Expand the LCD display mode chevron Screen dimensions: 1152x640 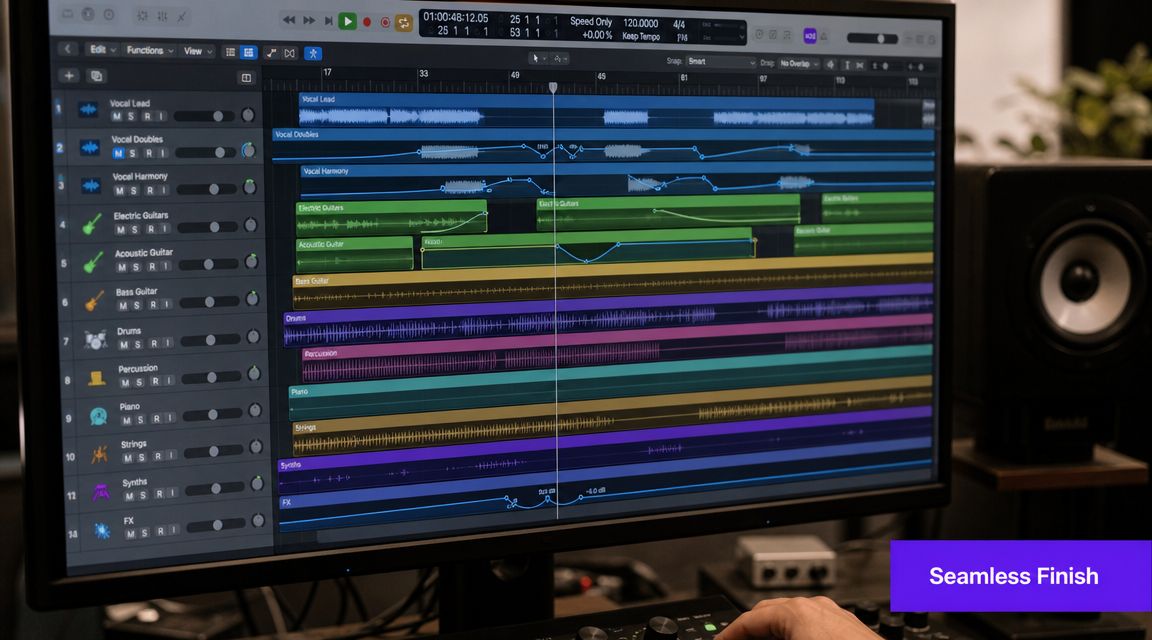[x=741, y=37]
